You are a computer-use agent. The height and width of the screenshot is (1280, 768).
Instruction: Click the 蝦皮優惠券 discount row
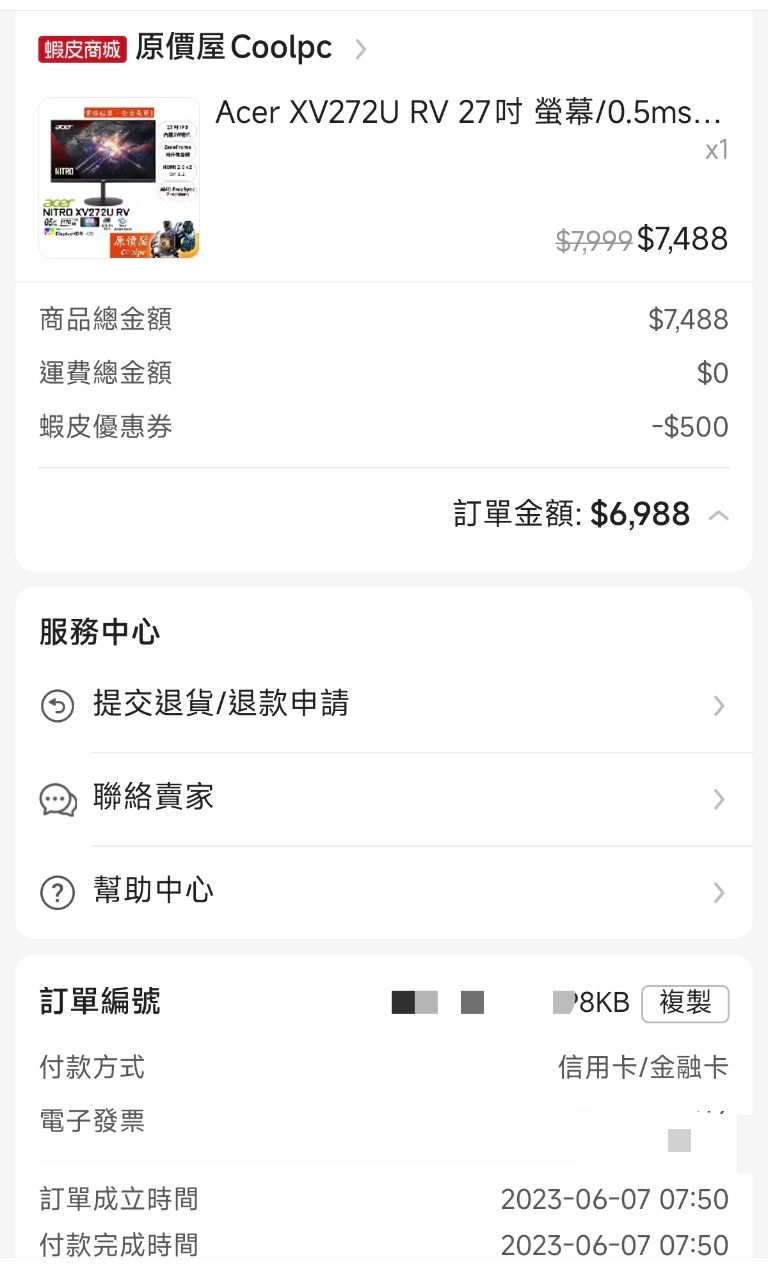click(x=384, y=427)
